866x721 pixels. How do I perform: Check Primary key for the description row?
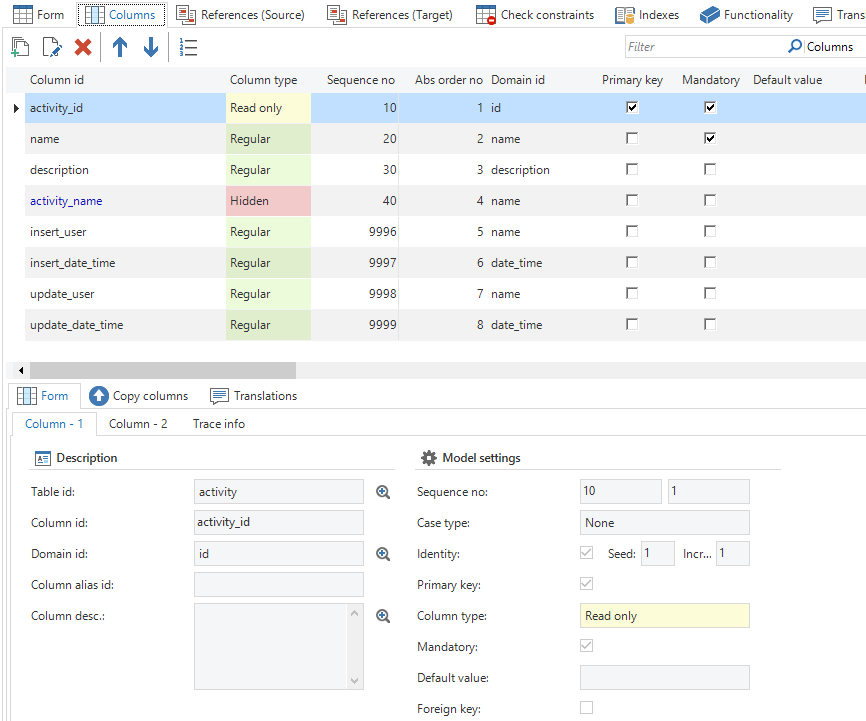[632, 170]
